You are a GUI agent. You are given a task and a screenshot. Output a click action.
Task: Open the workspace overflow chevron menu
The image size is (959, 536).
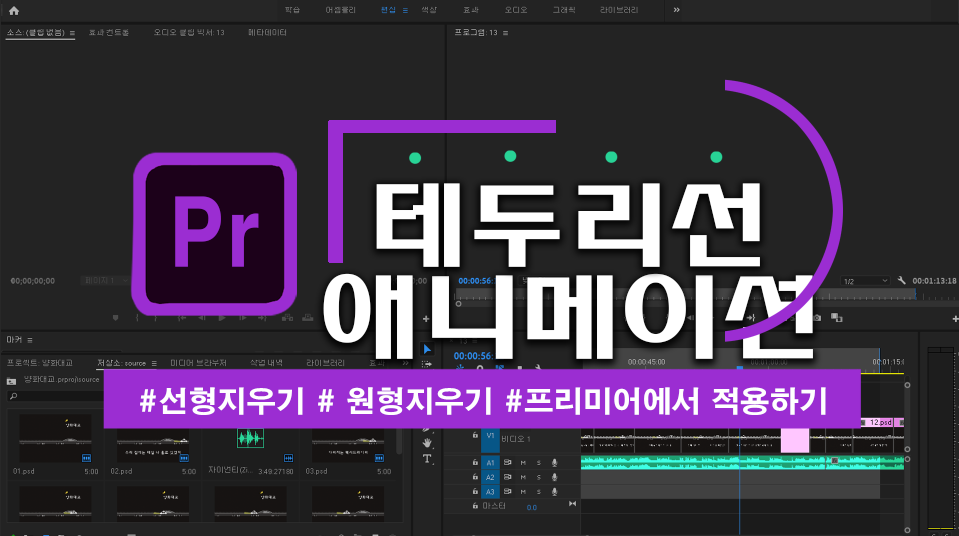676,10
